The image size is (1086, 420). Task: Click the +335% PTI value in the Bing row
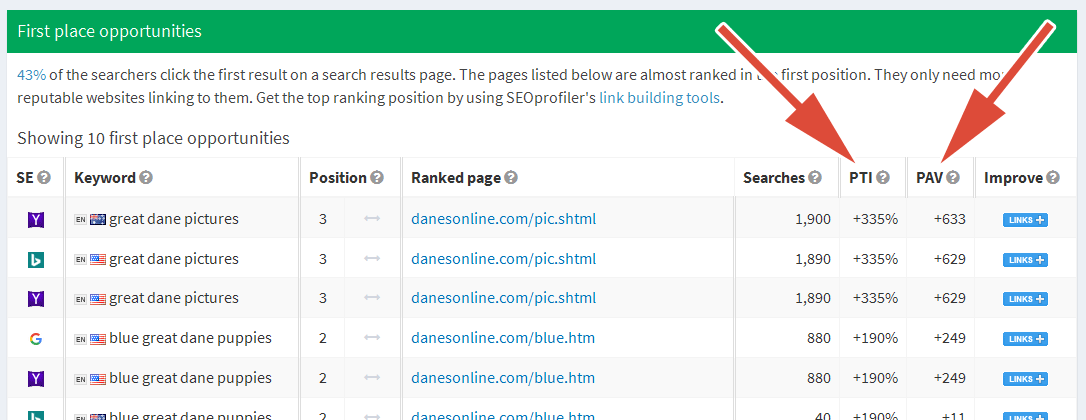875,259
